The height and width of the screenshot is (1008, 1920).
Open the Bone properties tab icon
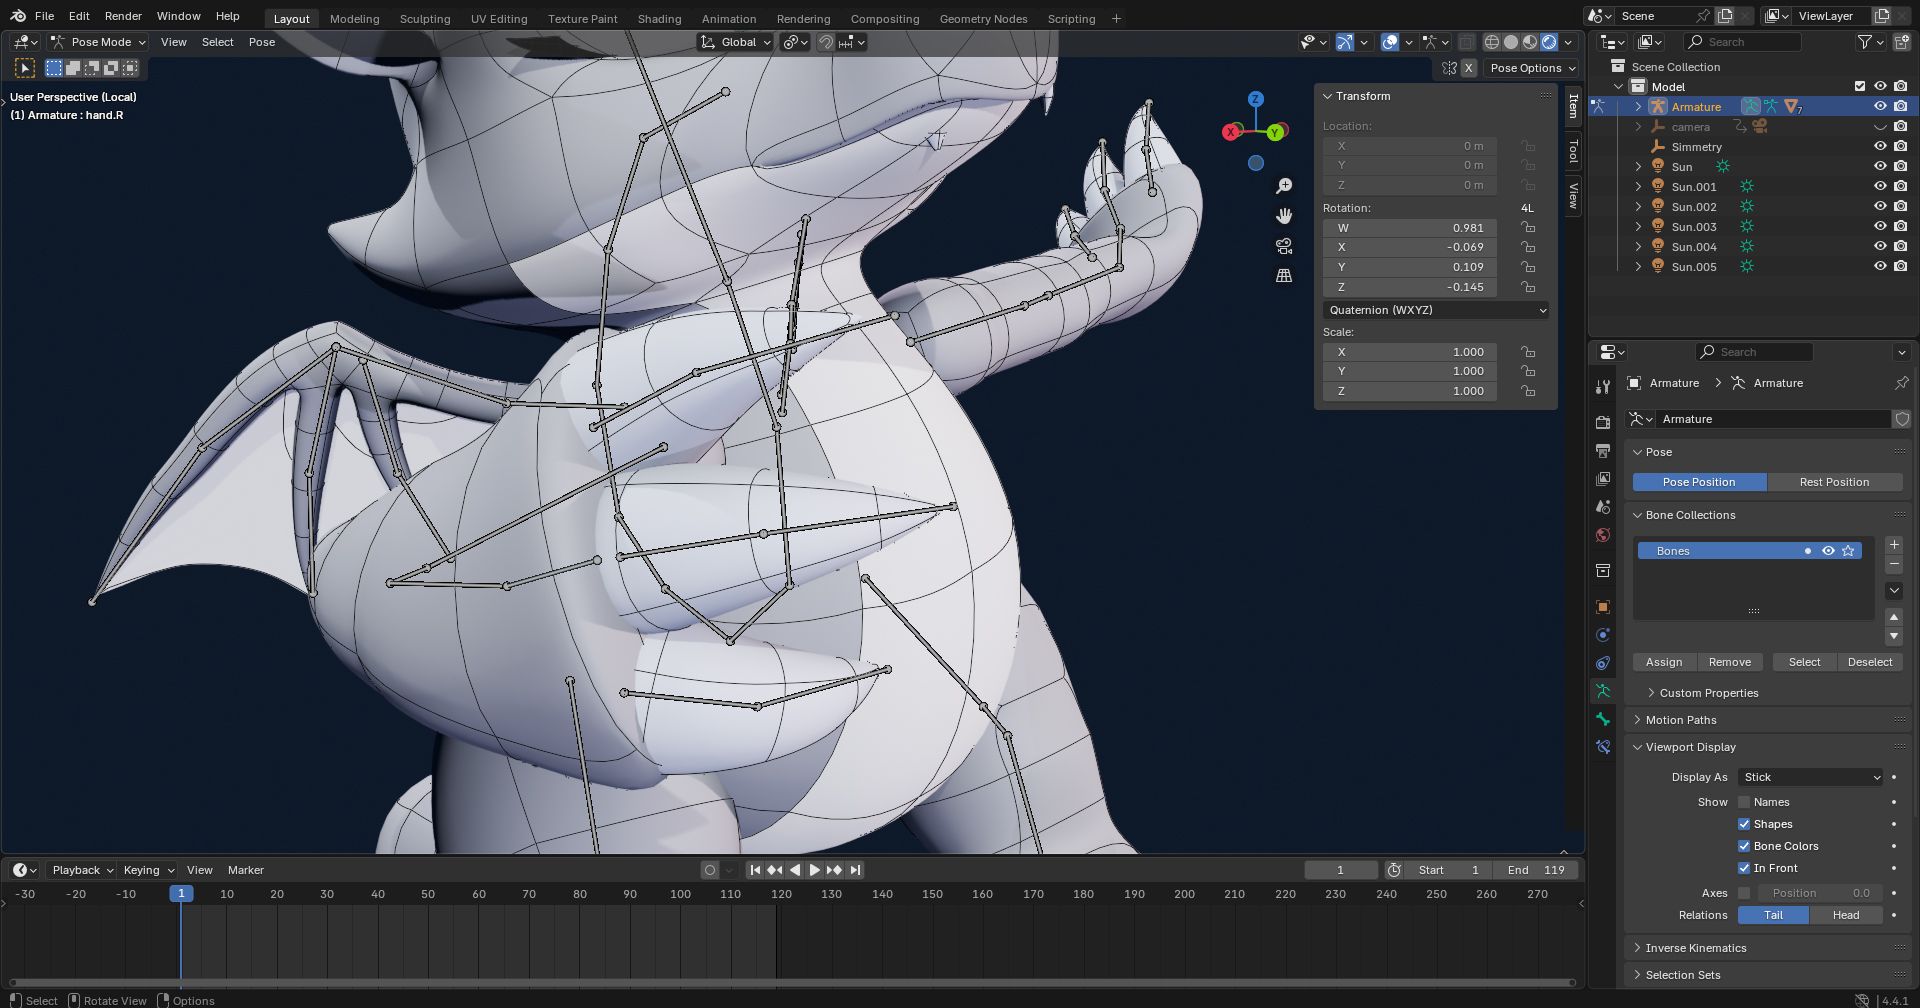(x=1603, y=719)
